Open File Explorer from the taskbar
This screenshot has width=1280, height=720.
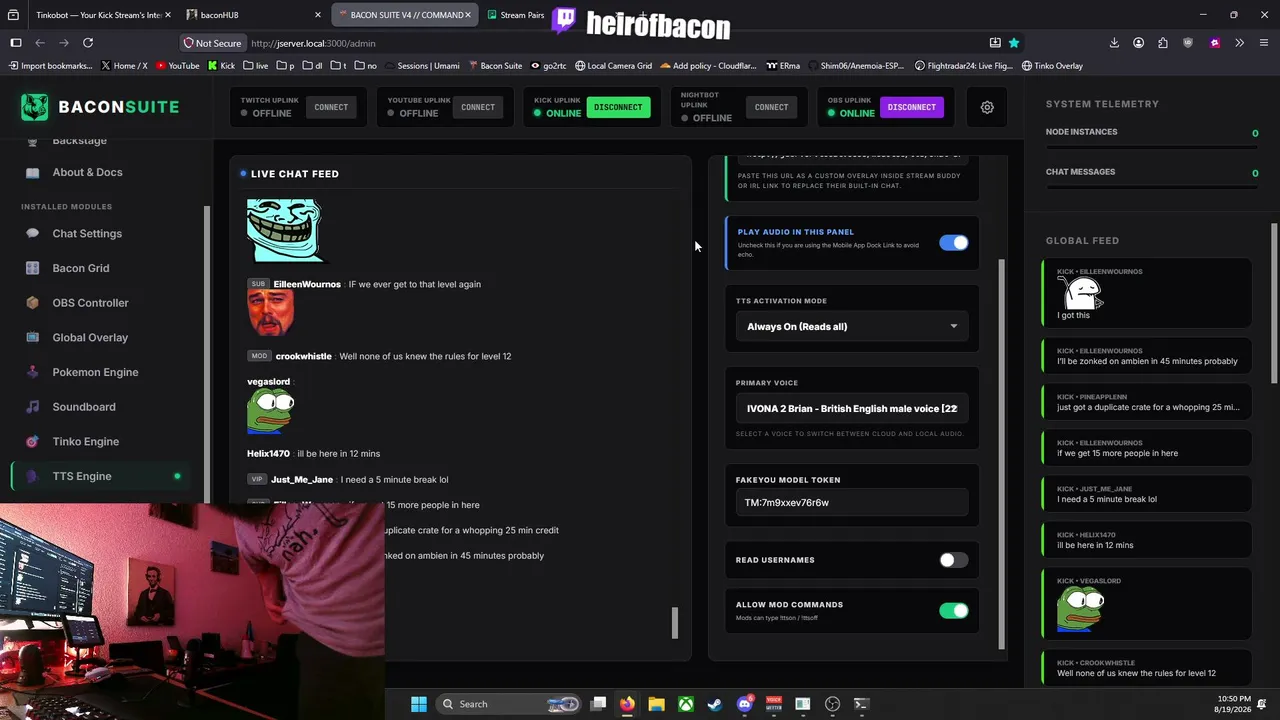[656, 704]
